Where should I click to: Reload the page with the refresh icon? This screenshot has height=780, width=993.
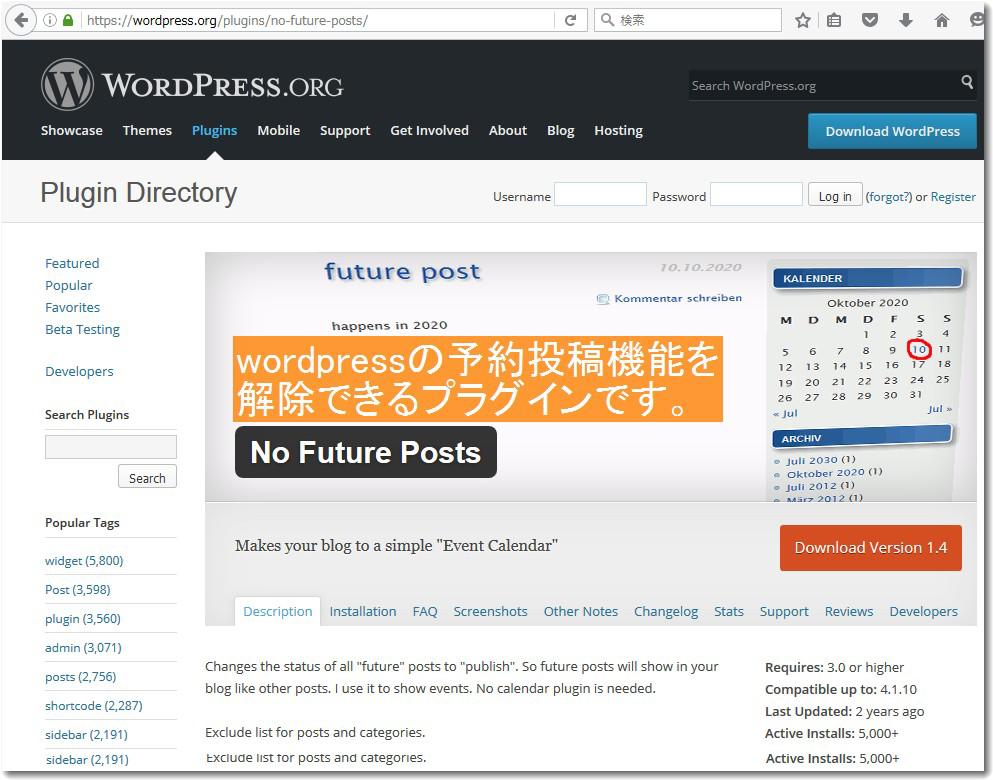pyautogui.click(x=570, y=20)
